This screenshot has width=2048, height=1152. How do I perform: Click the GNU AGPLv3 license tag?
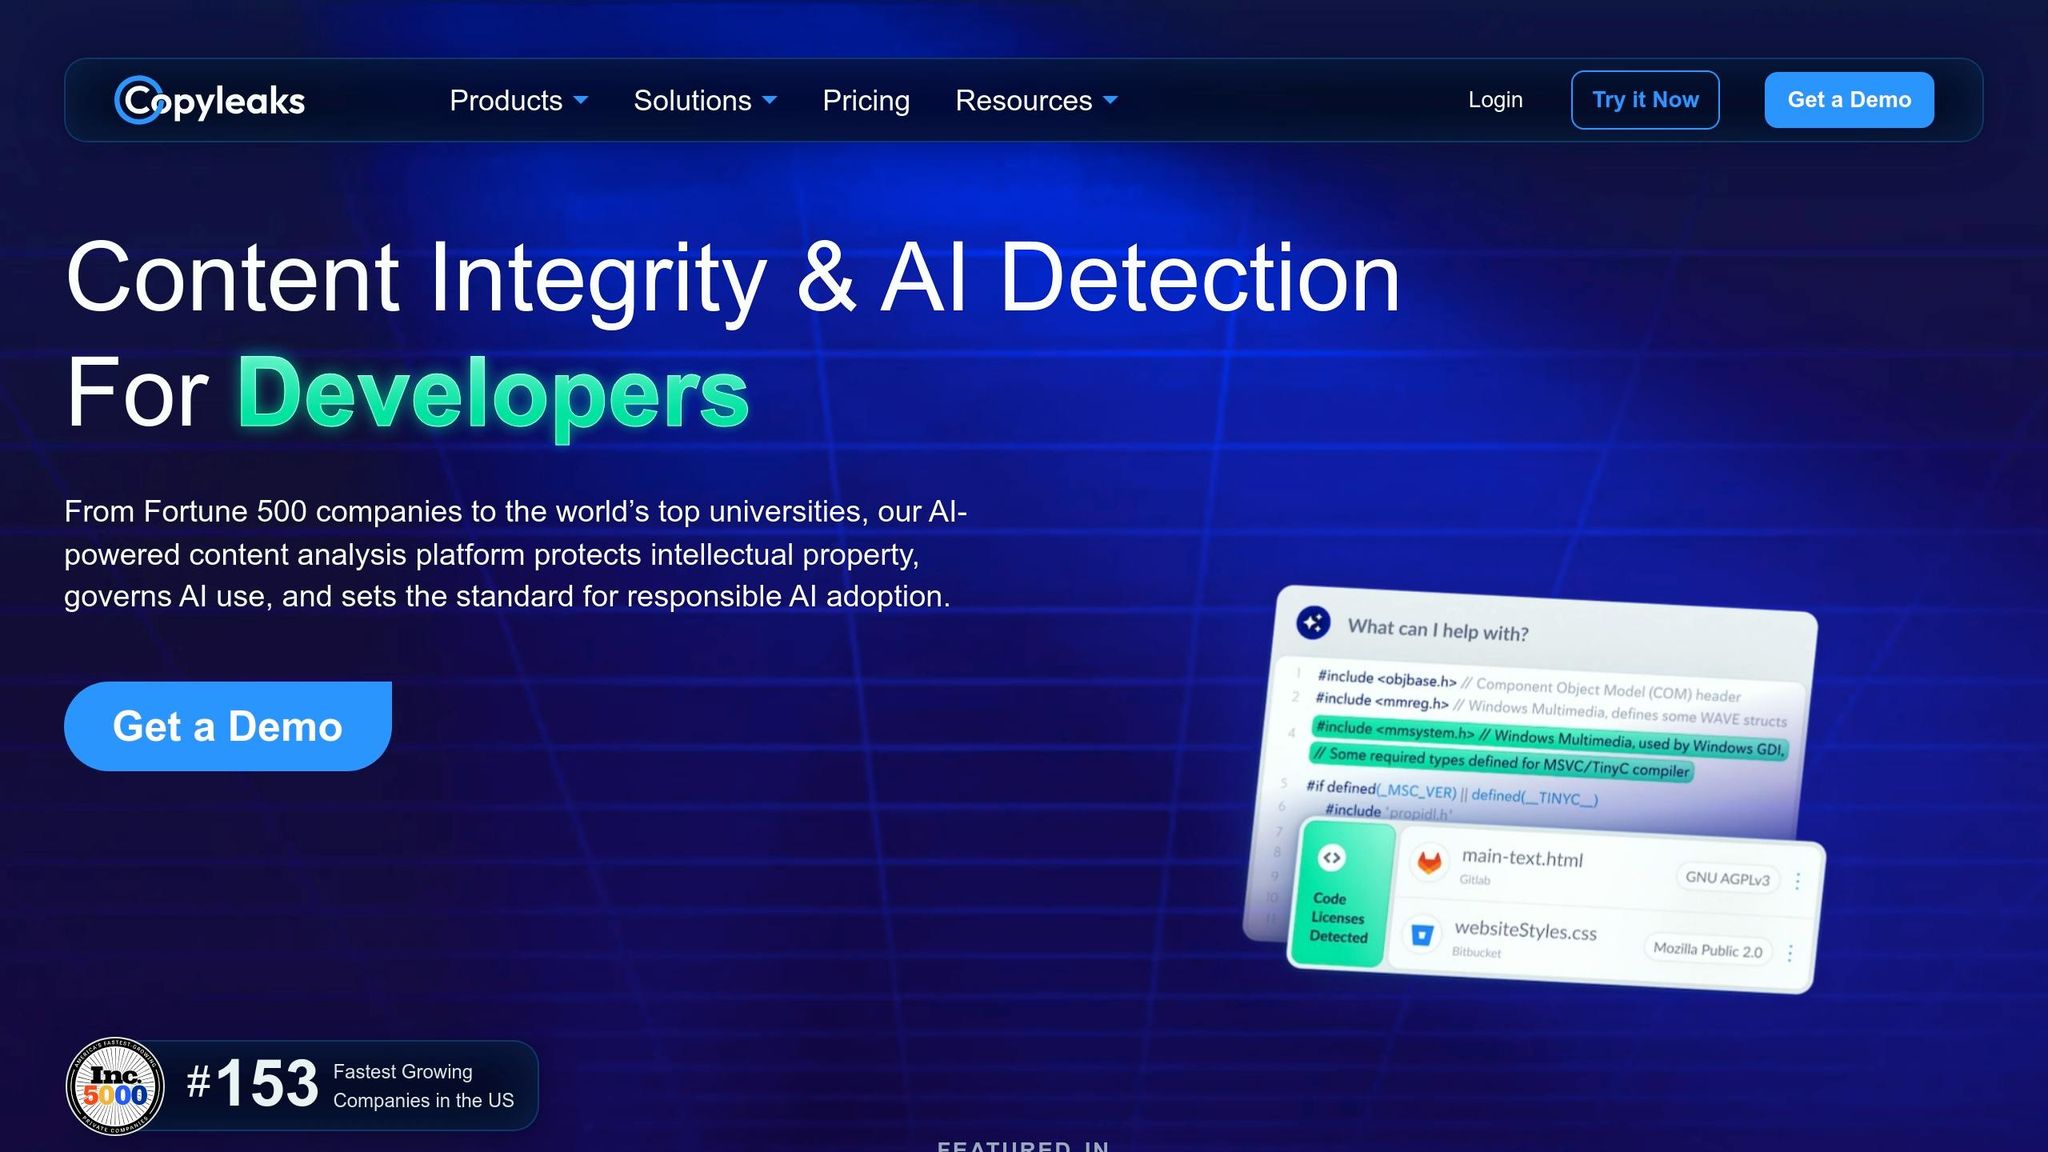point(1727,878)
